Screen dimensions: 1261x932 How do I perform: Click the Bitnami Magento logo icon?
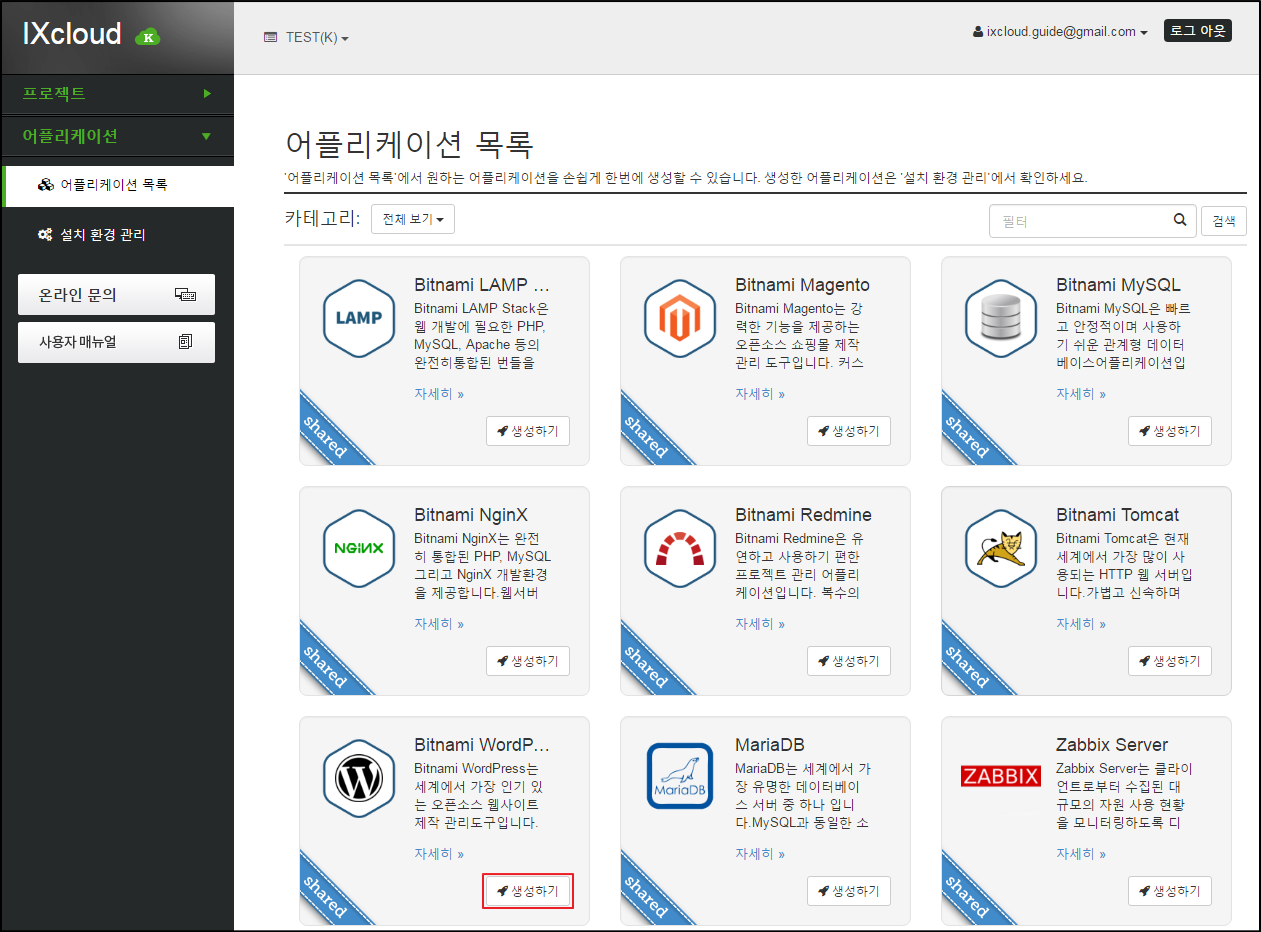pos(680,318)
